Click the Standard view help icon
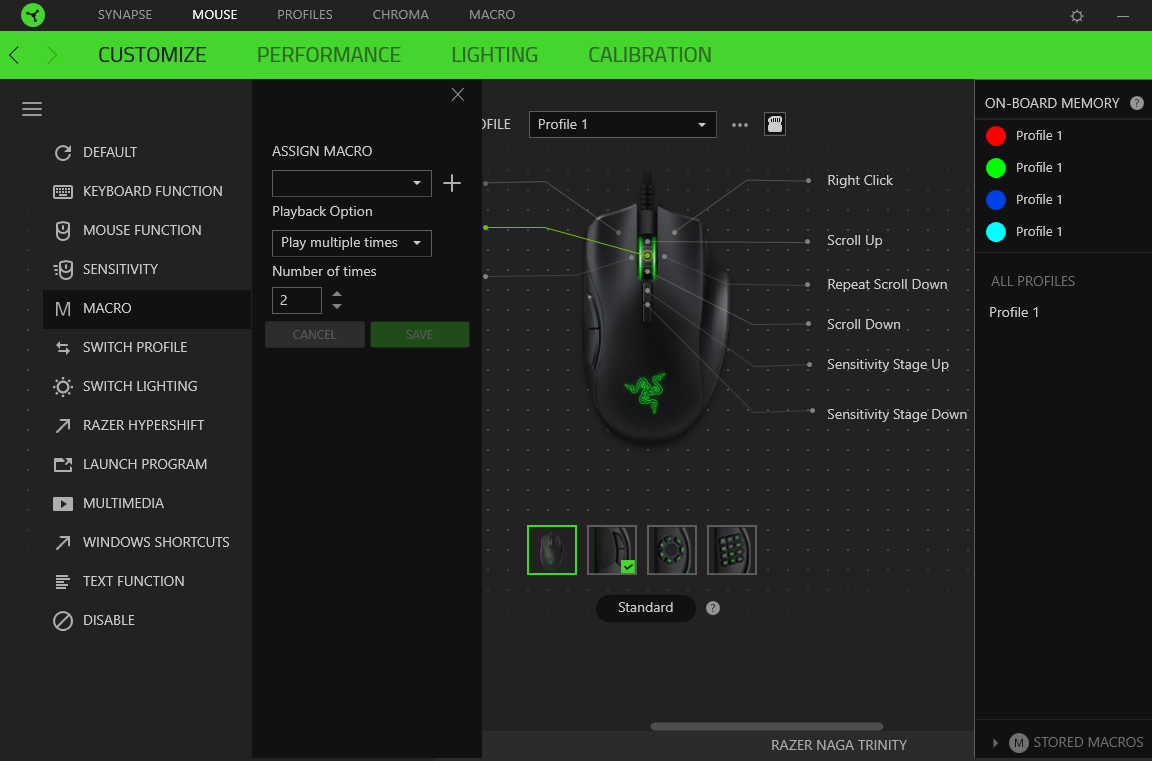Screen dimensions: 1152x761 pyautogui.click(x=713, y=608)
